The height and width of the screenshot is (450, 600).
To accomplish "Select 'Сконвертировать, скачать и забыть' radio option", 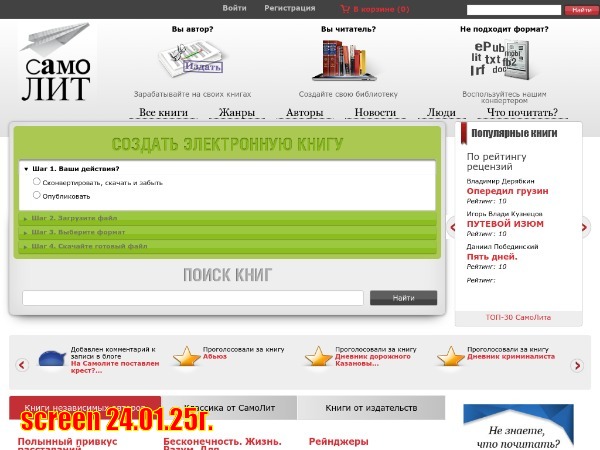I will (37, 182).
